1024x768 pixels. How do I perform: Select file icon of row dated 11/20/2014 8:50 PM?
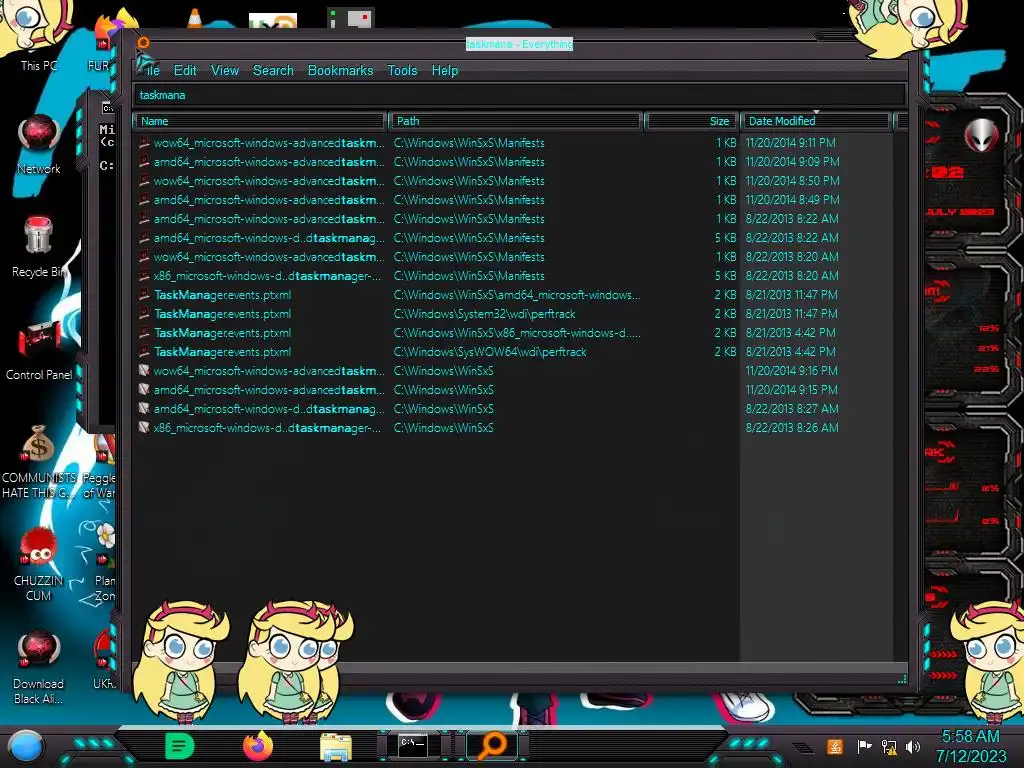click(x=144, y=180)
